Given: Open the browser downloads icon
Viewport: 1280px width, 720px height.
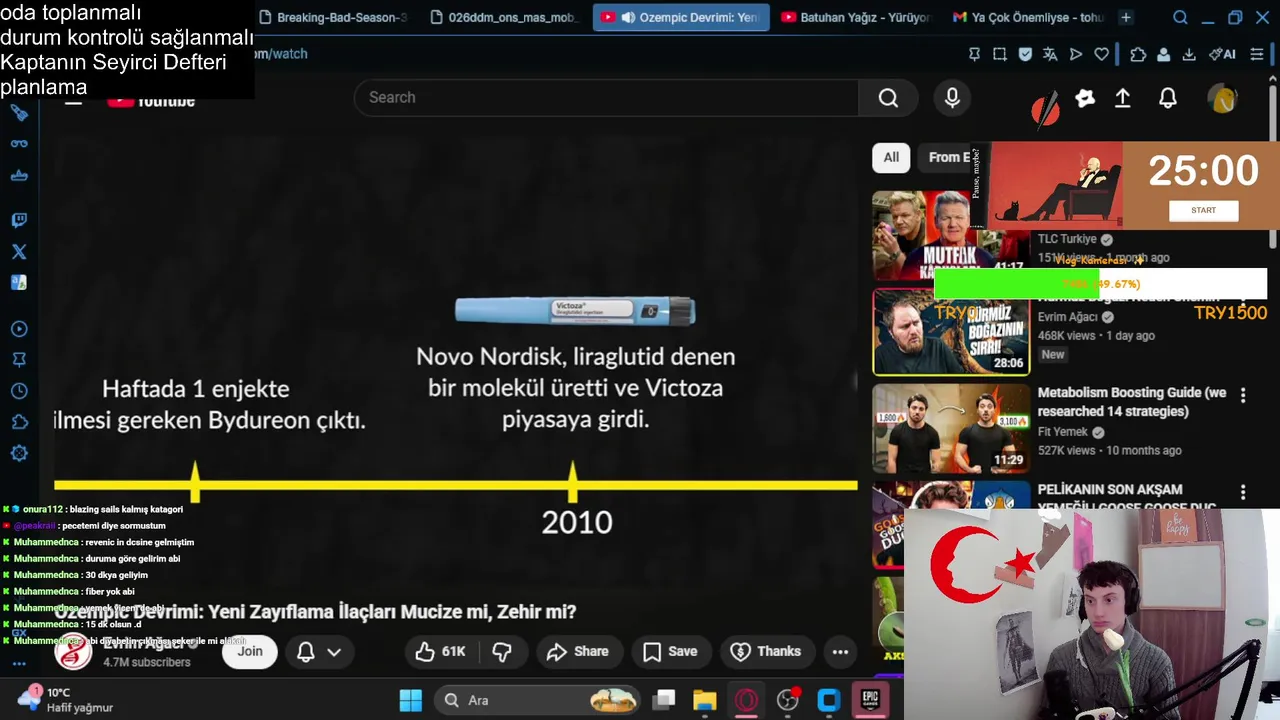Looking at the screenshot, I should [x=1189, y=54].
